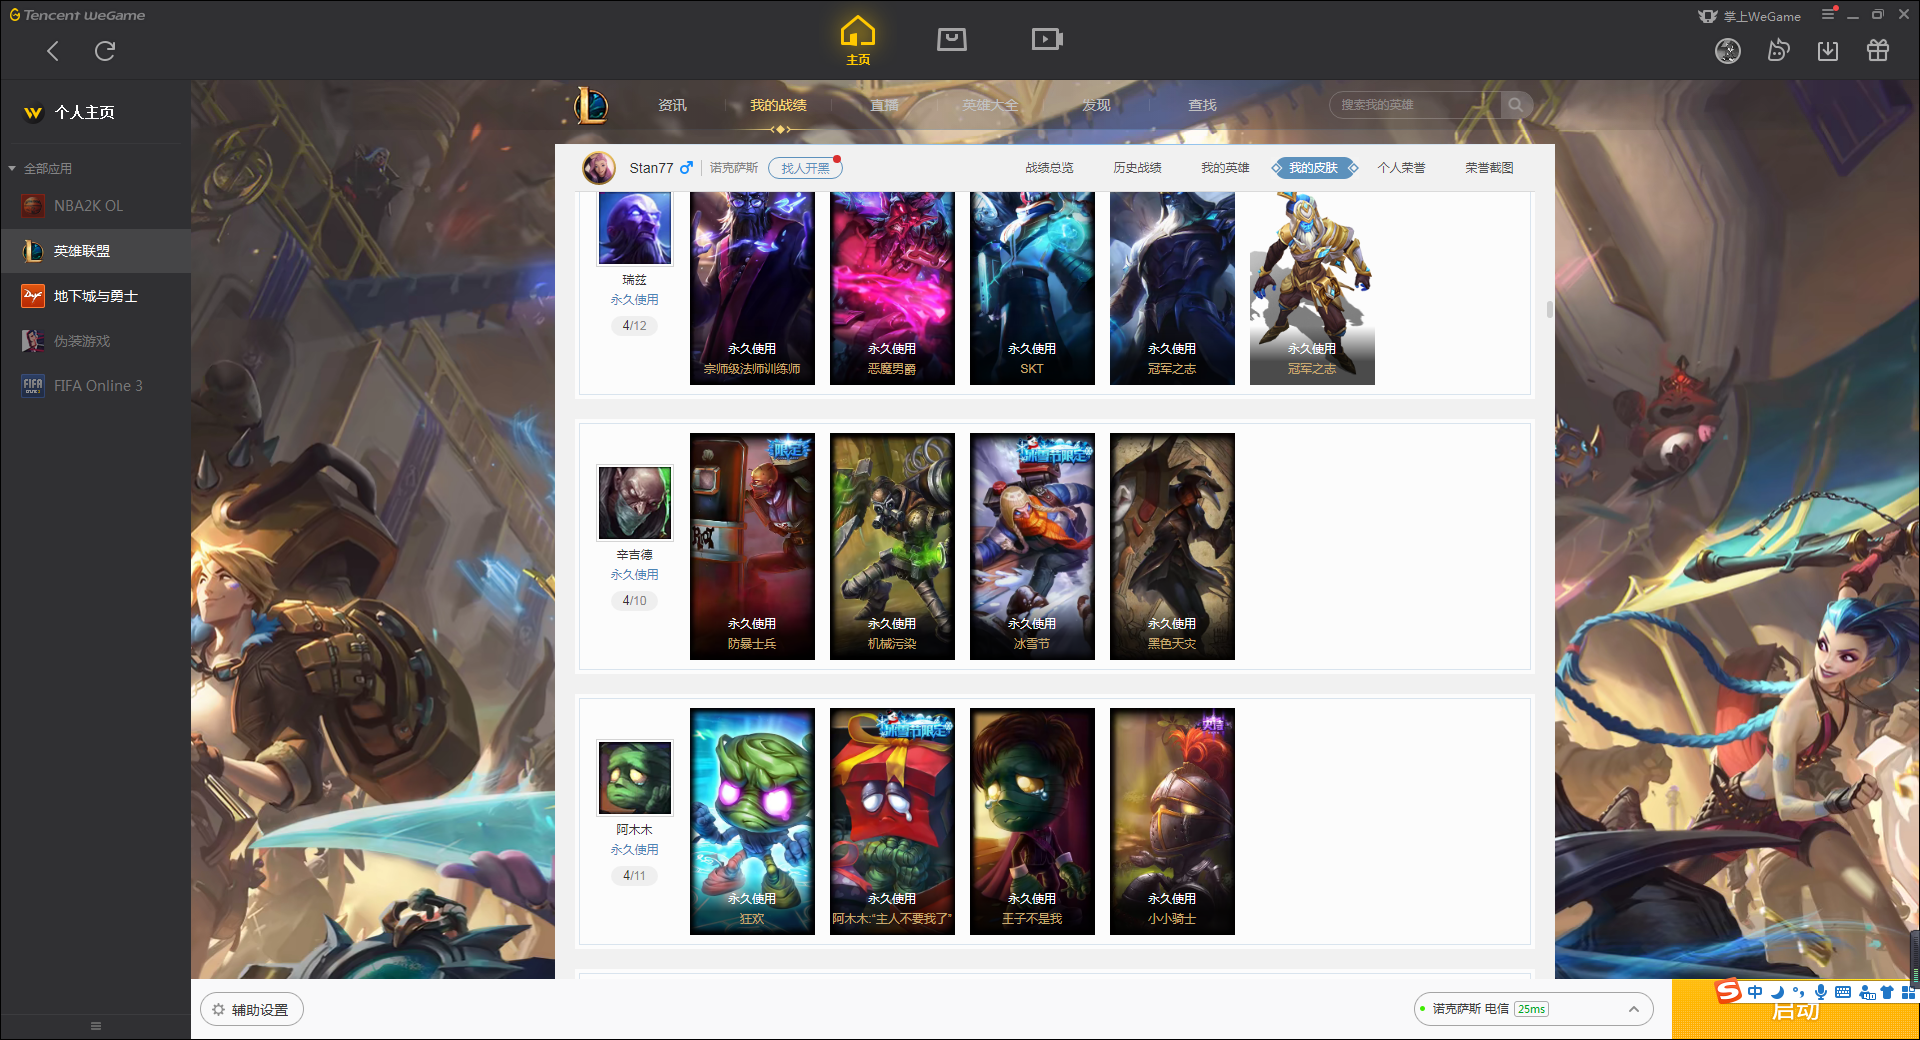Open 个人荣誉 sub-tab
The image size is (1920, 1040).
click(1401, 168)
